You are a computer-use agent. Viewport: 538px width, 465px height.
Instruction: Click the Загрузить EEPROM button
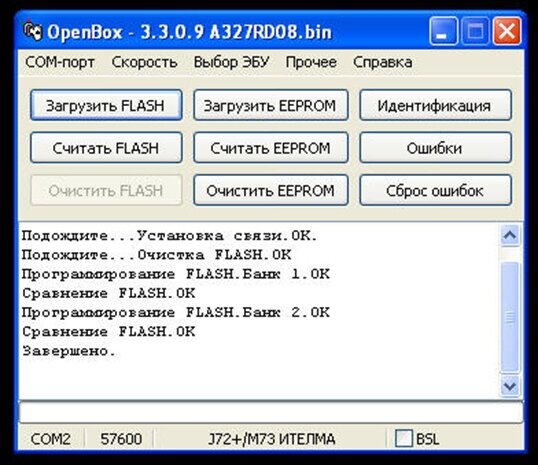pos(271,105)
